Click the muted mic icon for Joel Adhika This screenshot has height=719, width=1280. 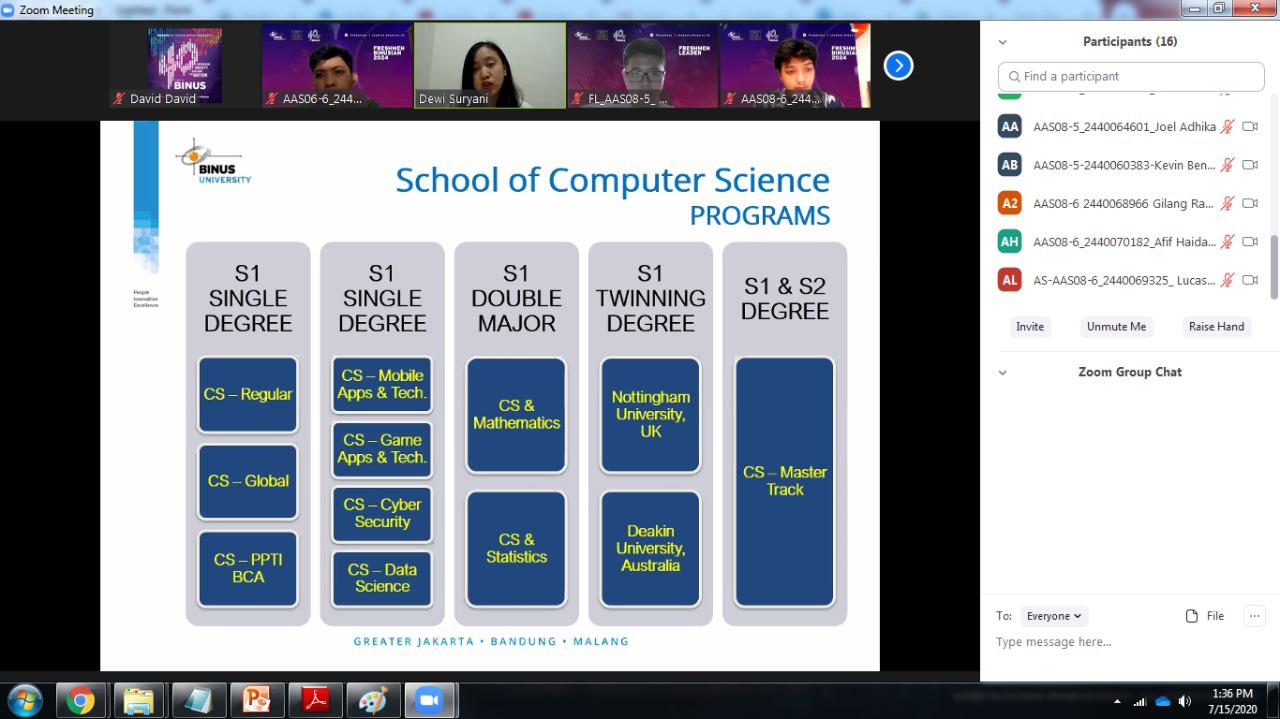(1228, 127)
